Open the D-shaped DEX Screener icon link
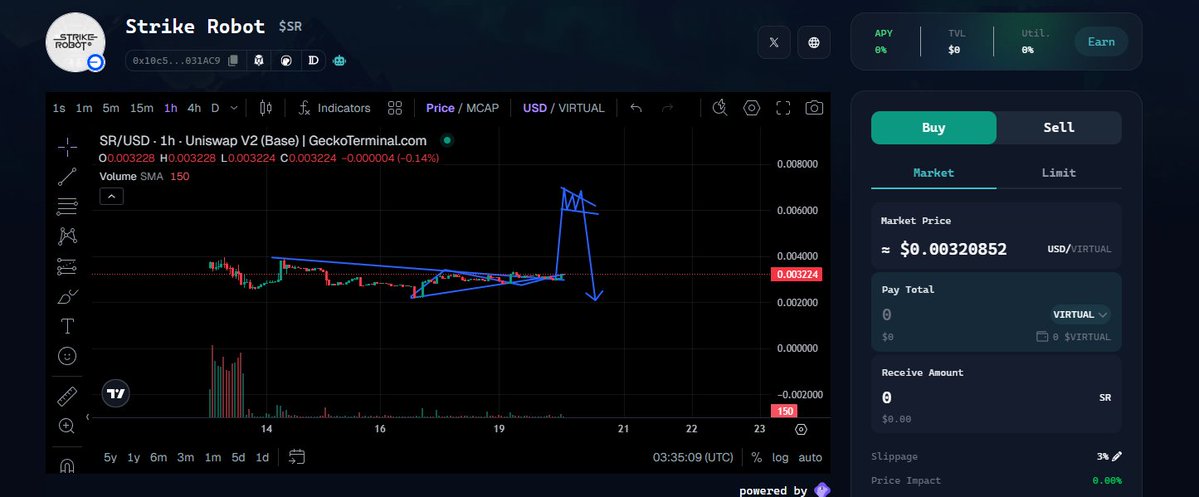This screenshot has height=497, width=1199. [313, 60]
